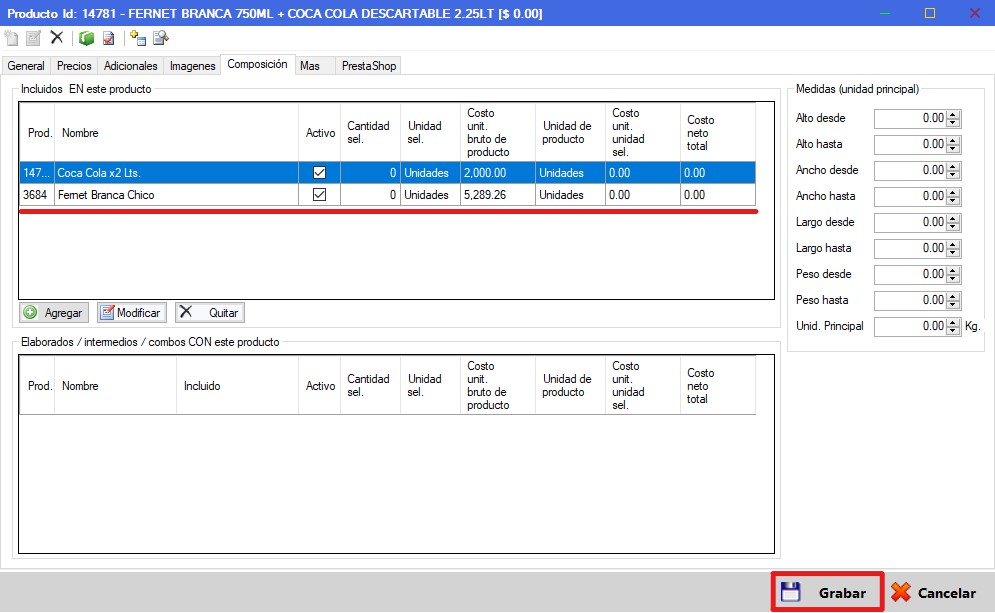Click the green box toolbar icon
This screenshot has width=995, height=613.
(86, 38)
